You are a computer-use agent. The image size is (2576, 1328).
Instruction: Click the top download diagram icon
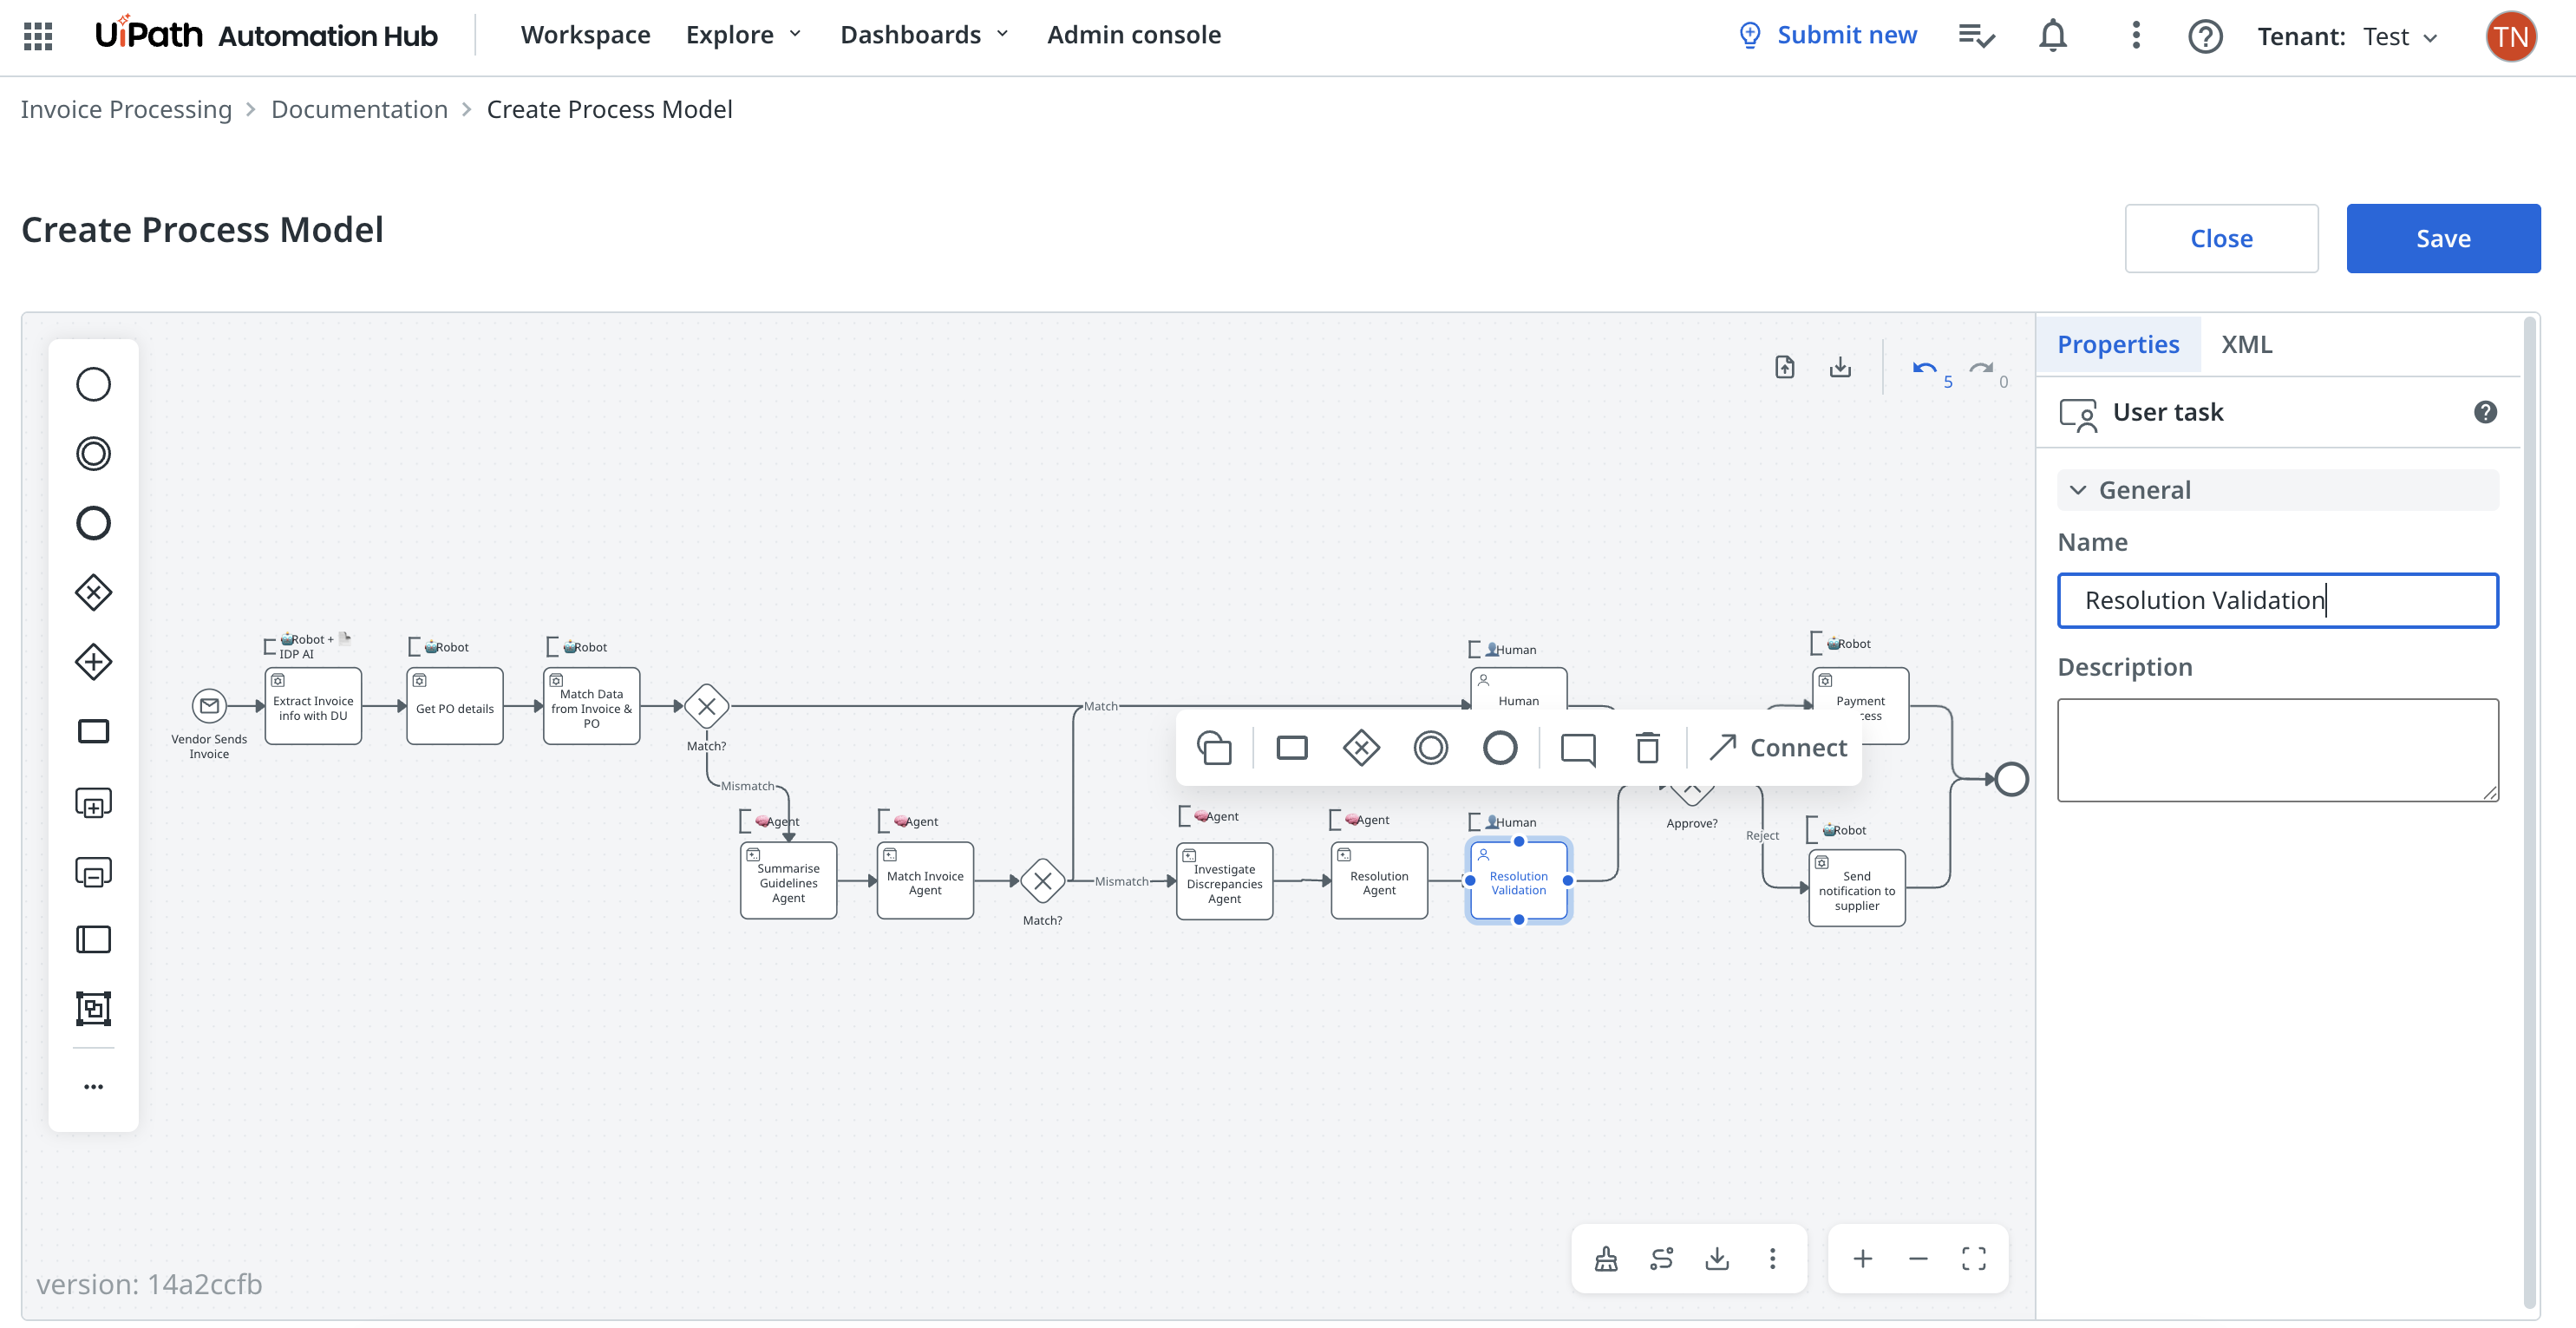coord(1840,368)
